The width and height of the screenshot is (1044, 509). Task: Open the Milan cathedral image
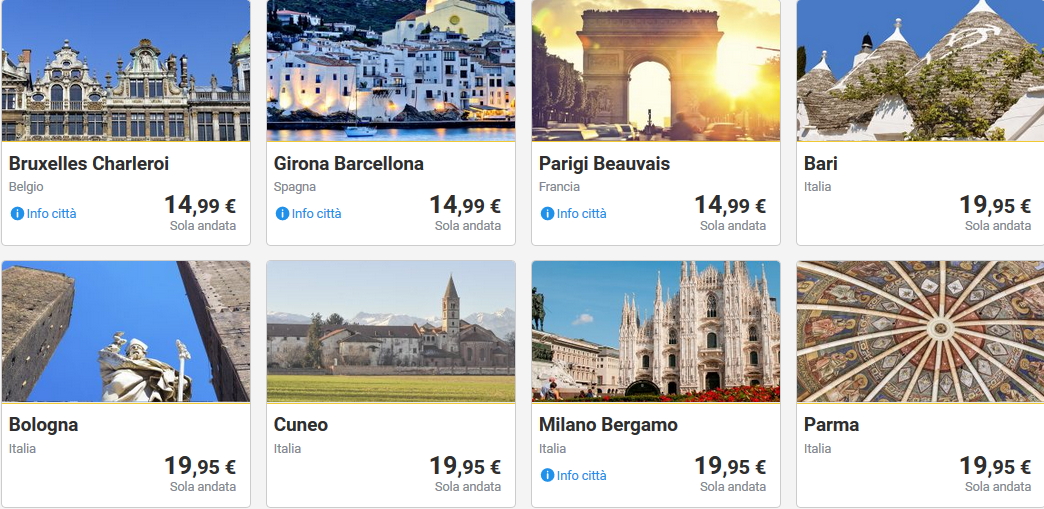pos(656,331)
